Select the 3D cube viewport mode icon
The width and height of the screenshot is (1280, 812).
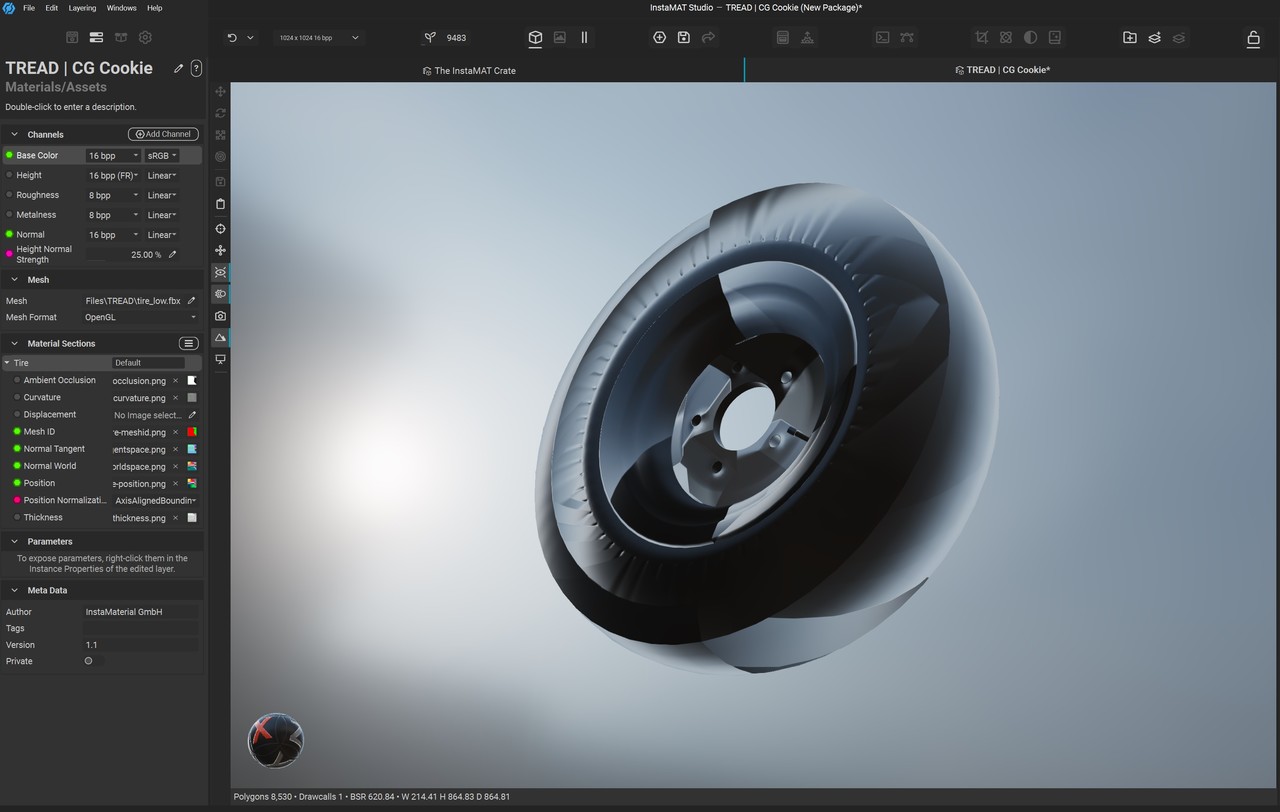535,38
